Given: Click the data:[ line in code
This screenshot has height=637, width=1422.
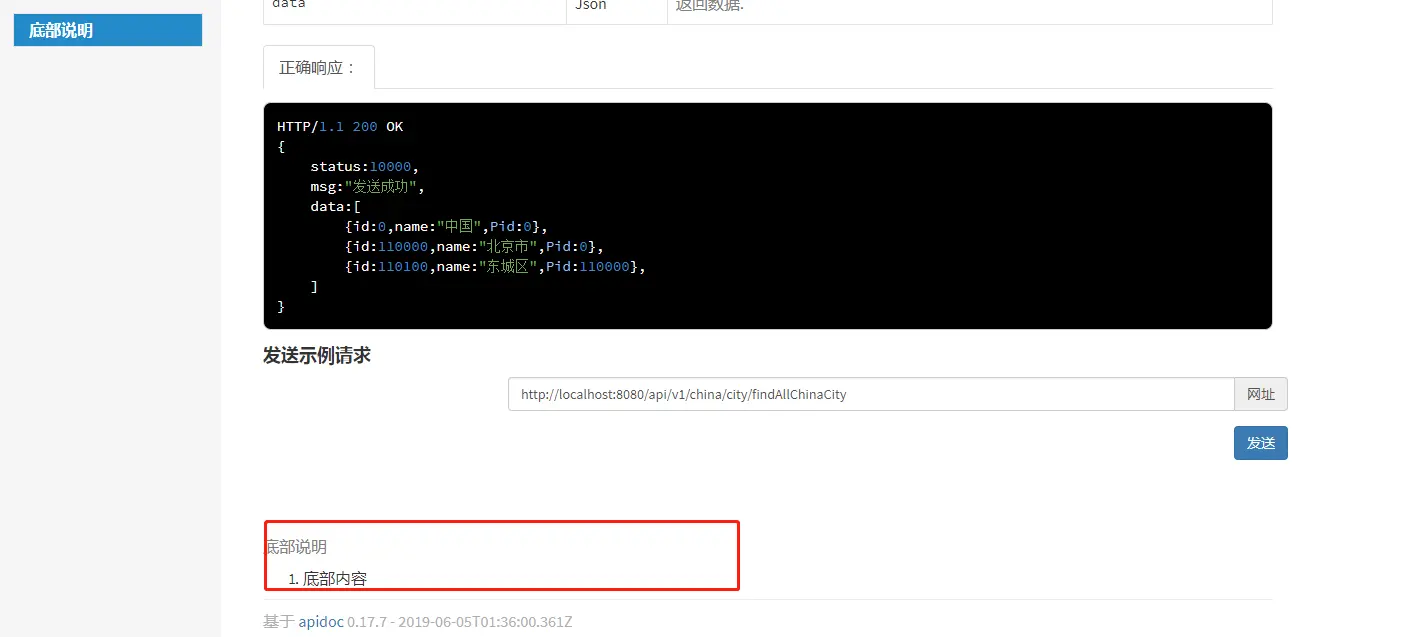Looking at the screenshot, I should click(335, 207).
